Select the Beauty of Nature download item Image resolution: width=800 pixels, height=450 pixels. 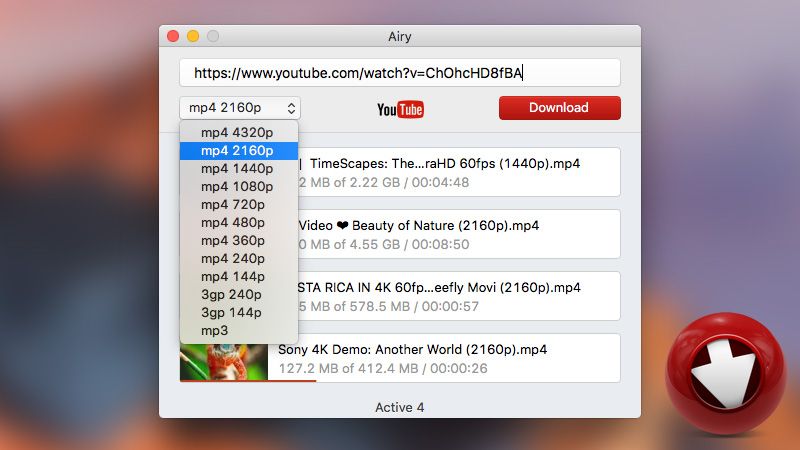point(450,234)
